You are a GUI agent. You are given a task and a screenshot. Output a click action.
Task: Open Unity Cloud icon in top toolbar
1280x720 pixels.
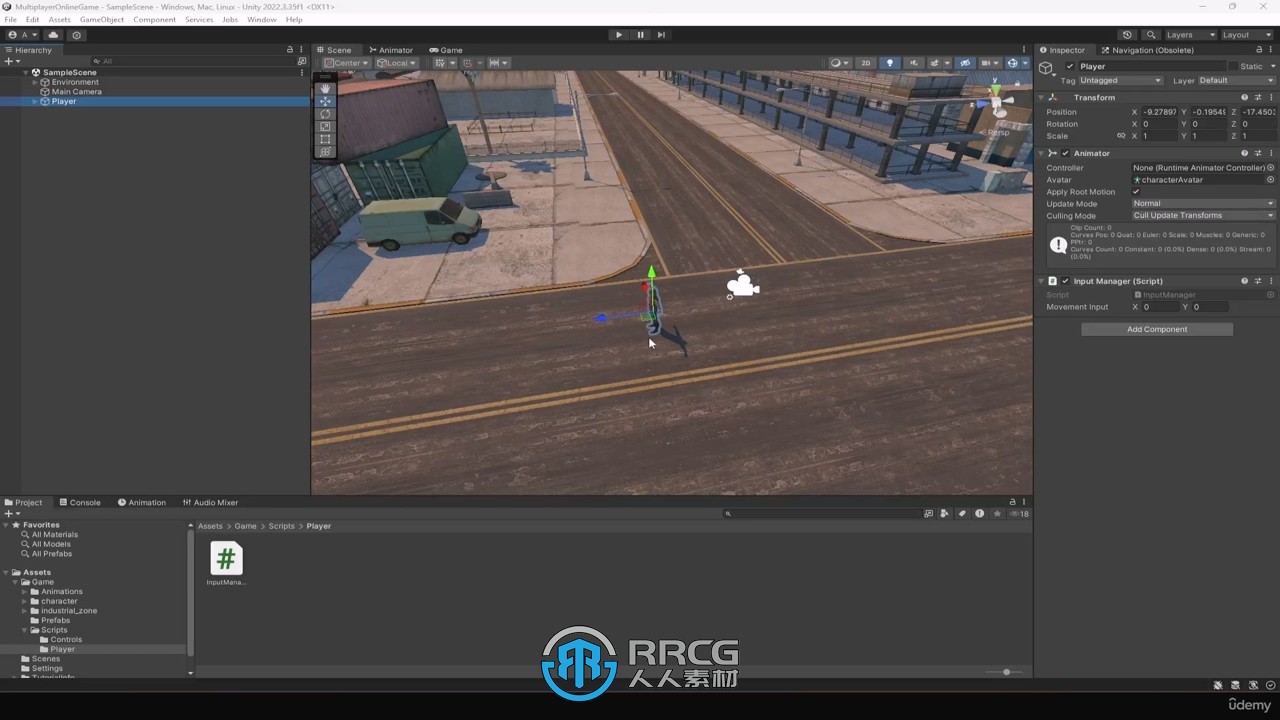[x=54, y=35]
